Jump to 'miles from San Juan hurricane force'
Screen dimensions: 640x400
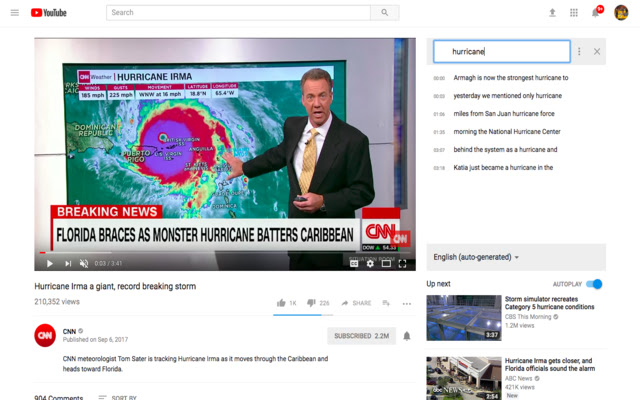504,114
